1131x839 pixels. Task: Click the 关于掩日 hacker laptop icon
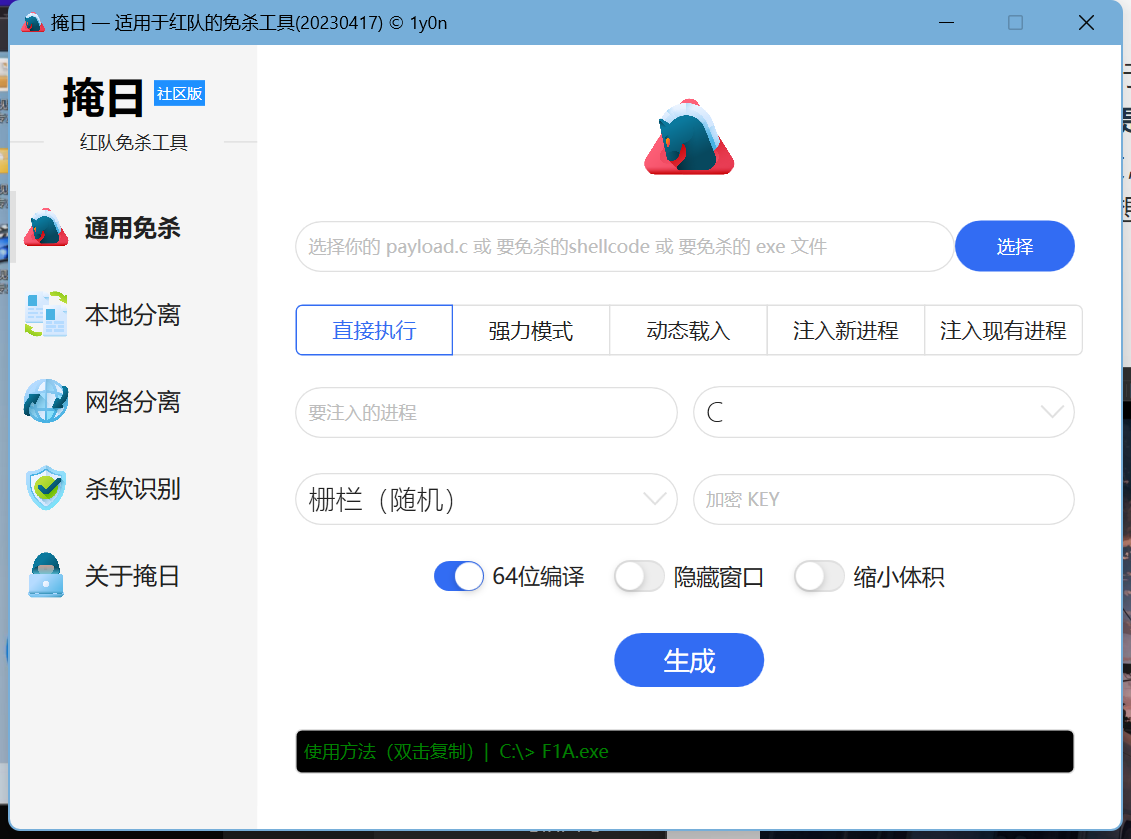tap(46, 575)
